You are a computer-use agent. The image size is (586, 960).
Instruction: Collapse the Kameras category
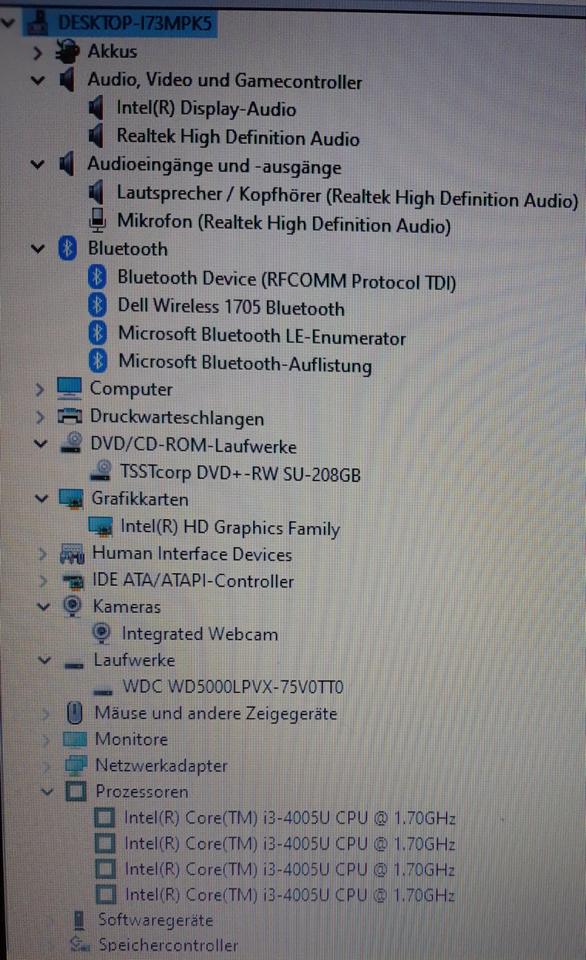pyautogui.click(x=43, y=607)
